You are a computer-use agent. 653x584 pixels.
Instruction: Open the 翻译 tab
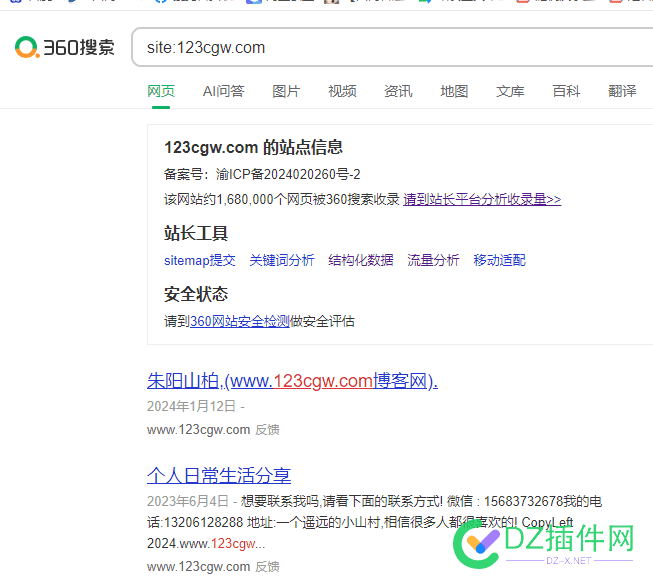(x=622, y=91)
